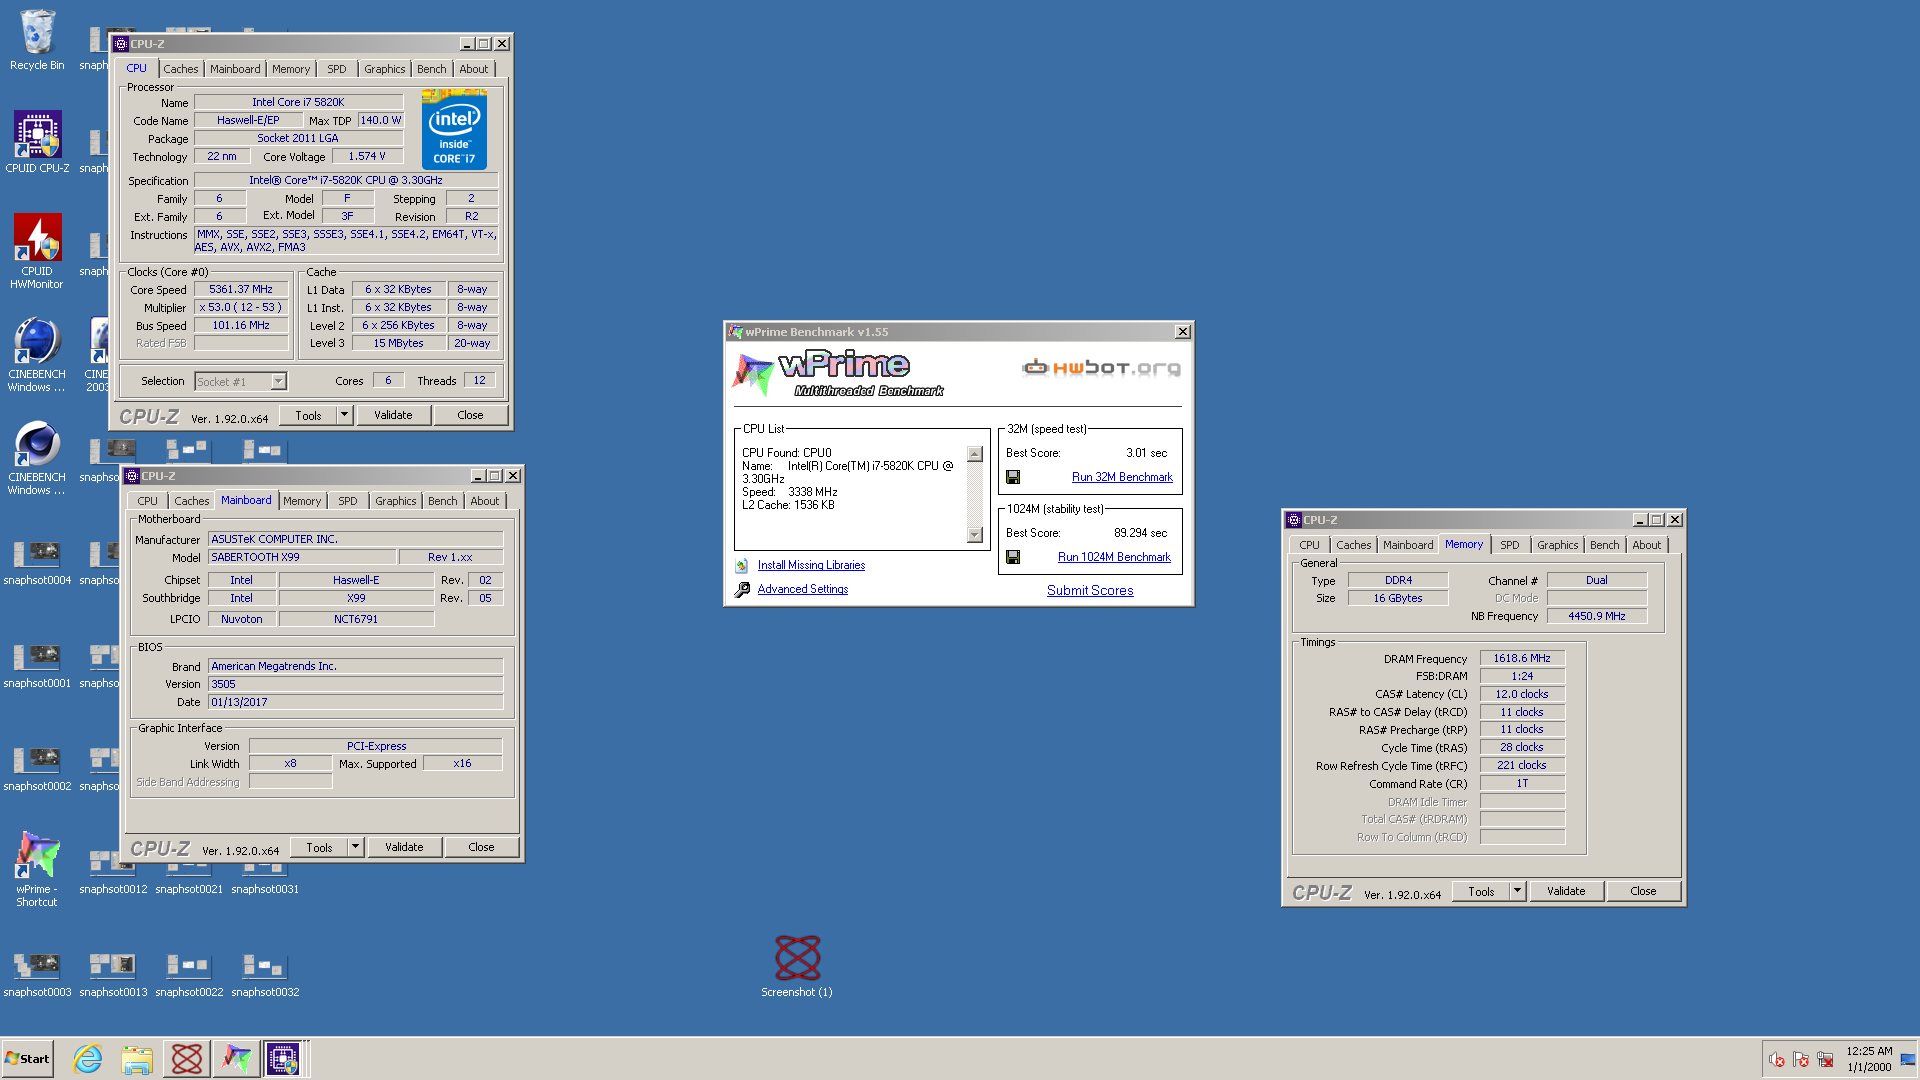This screenshot has width=1920, height=1080.
Task: Click Submit Scores link
Action: 1090,590
